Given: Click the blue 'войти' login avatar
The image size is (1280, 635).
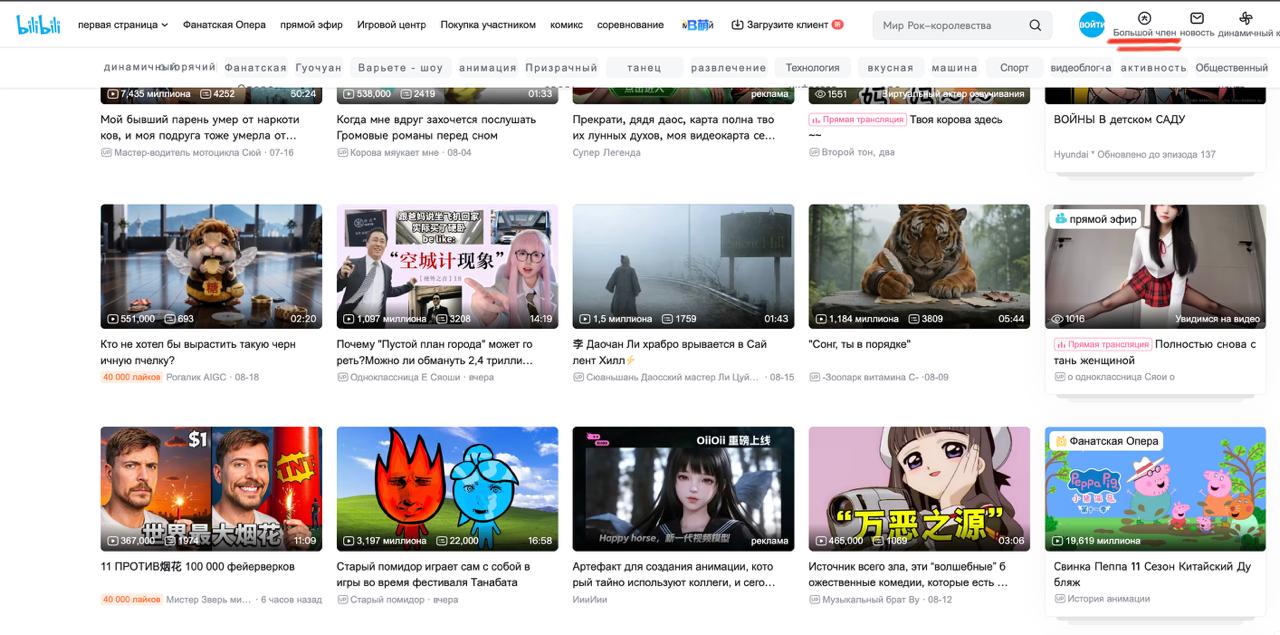Looking at the screenshot, I should (x=1092, y=25).
